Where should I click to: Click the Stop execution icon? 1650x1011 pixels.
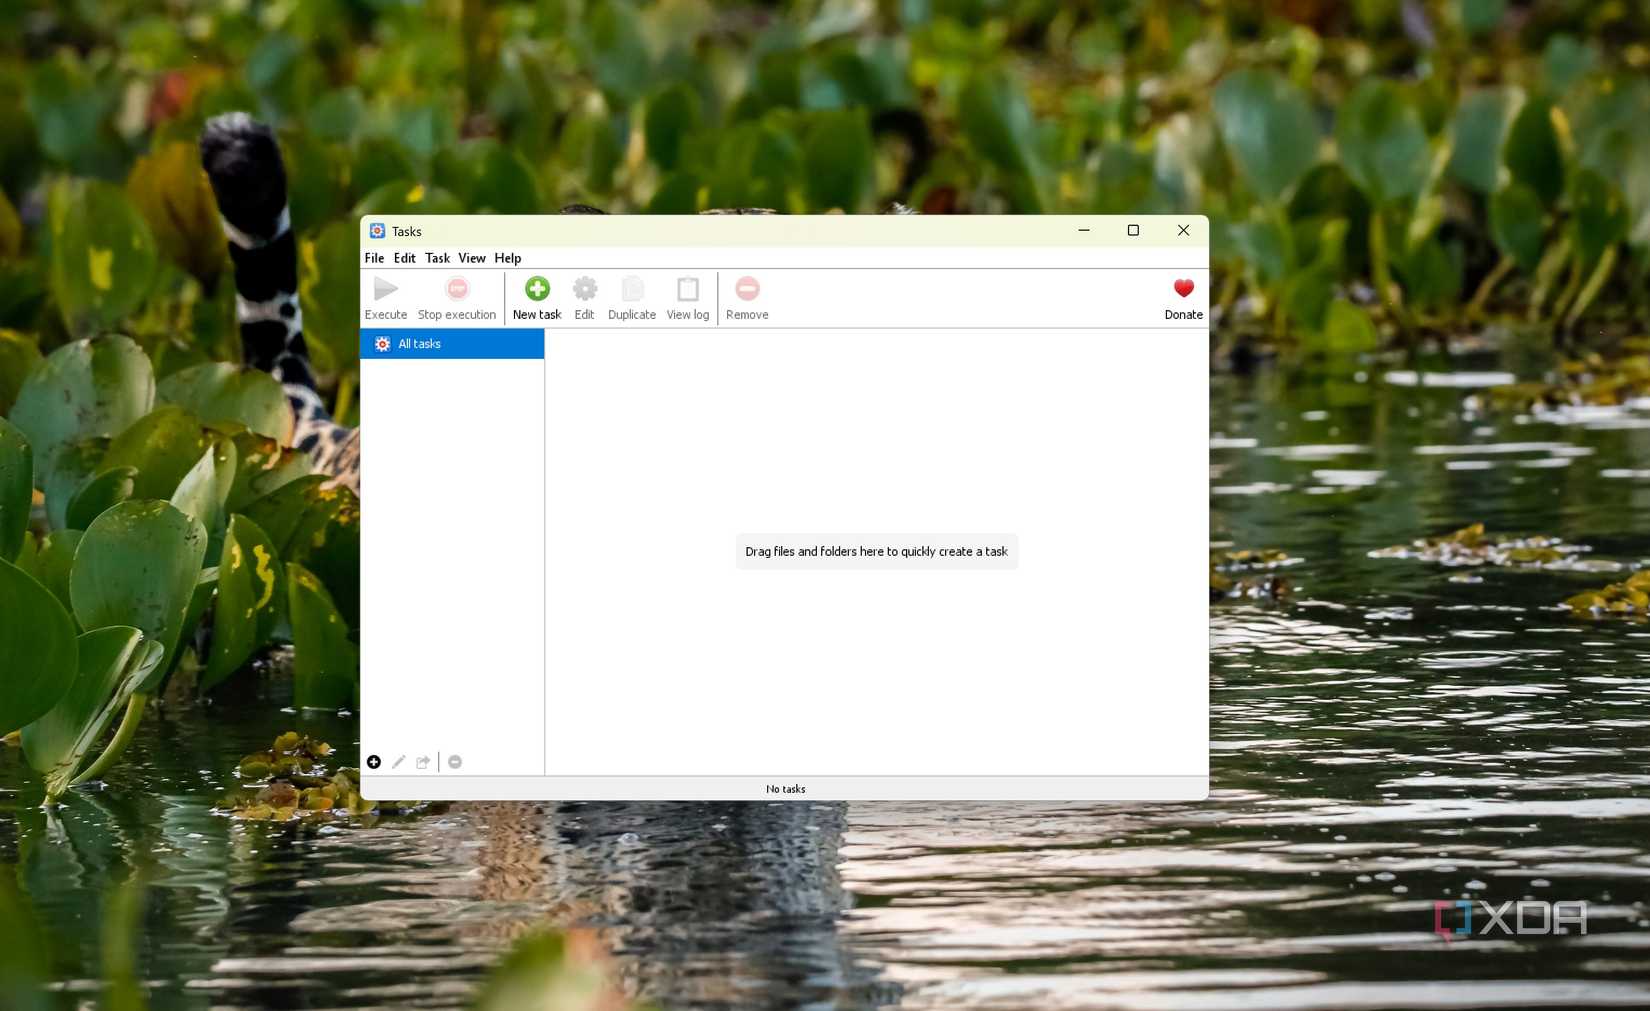click(456, 289)
